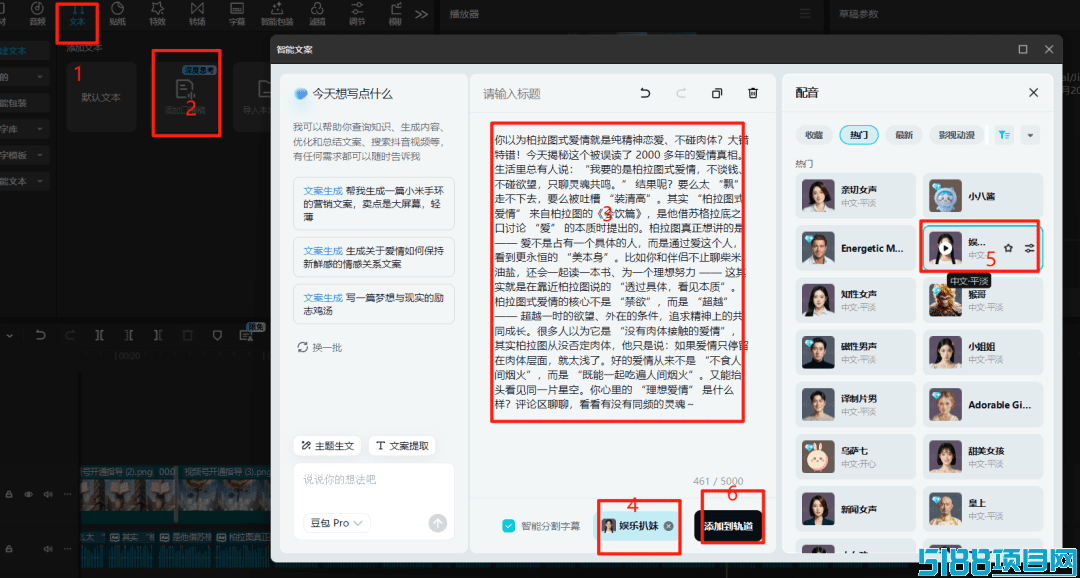Preview the selected 娱乐扒妹 voice play button

tap(946, 248)
